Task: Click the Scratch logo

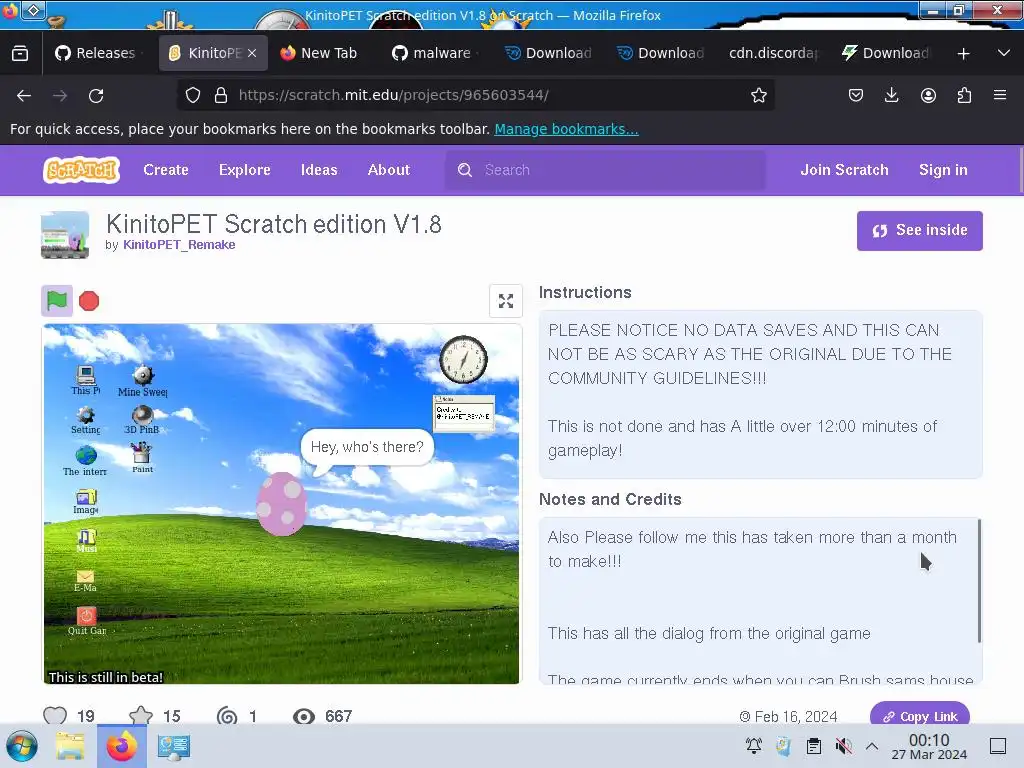Action: 82,170
